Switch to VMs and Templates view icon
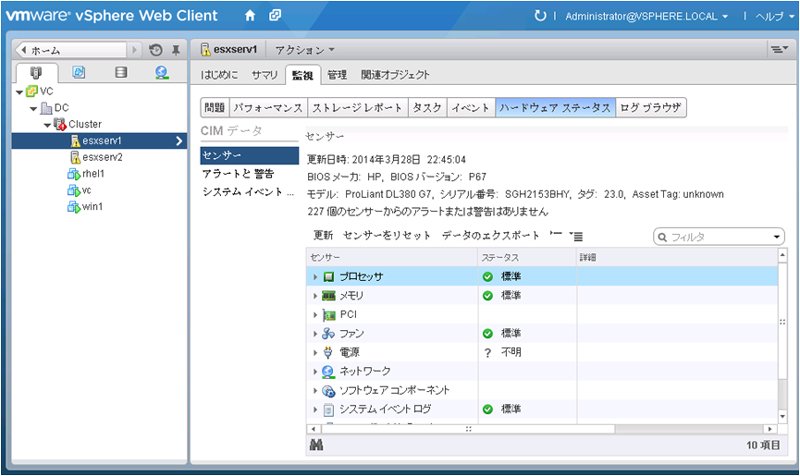This screenshot has height=476, width=800. [x=79, y=72]
